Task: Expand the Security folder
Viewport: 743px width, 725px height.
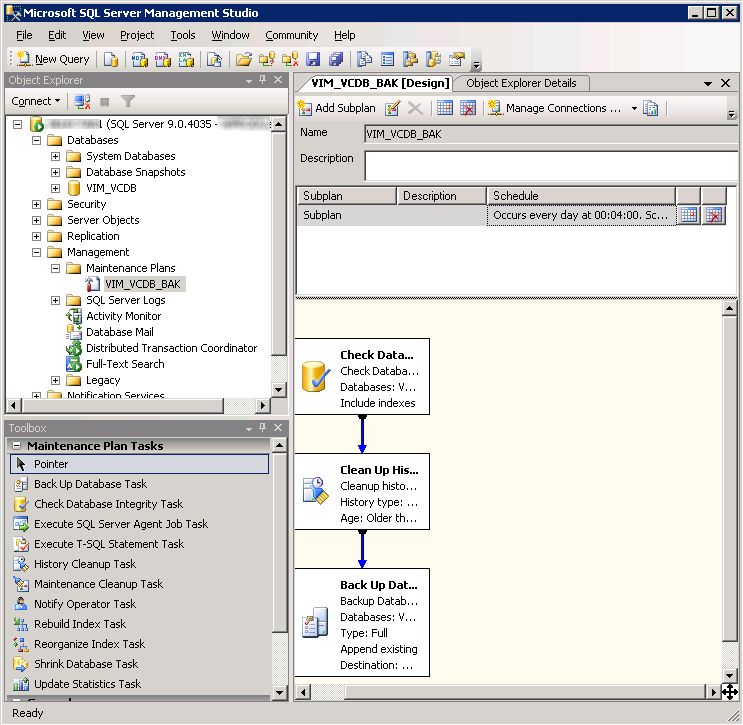Action: [36, 204]
